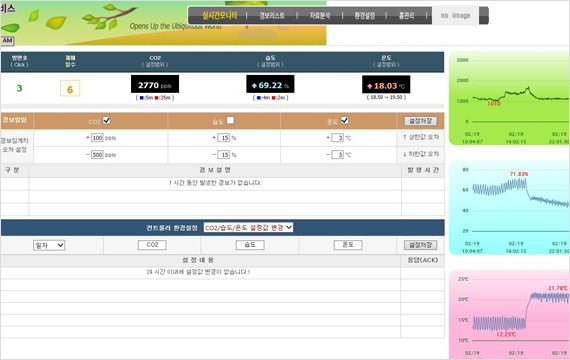Screen dimensions: 570x360
Task: Open the CO2/습도/온도 설정값 변경 dropdown
Action: coord(248,227)
